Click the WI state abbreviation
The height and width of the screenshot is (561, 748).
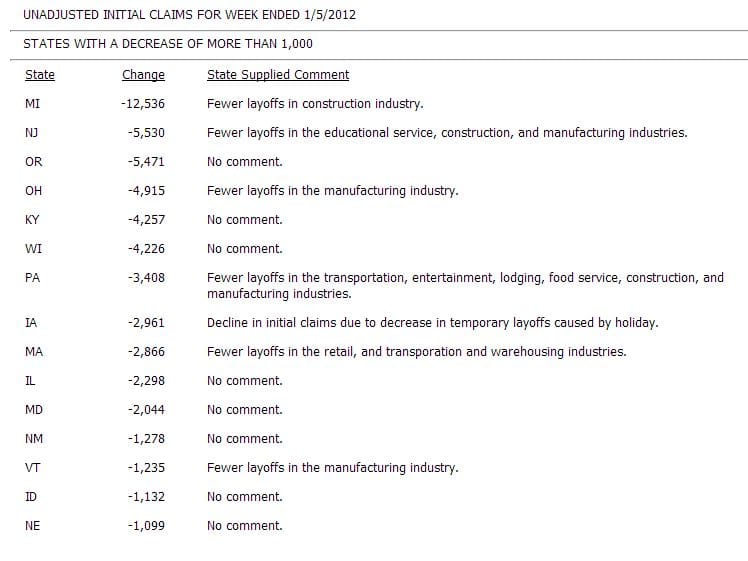pyautogui.click(x=33, y=249)
